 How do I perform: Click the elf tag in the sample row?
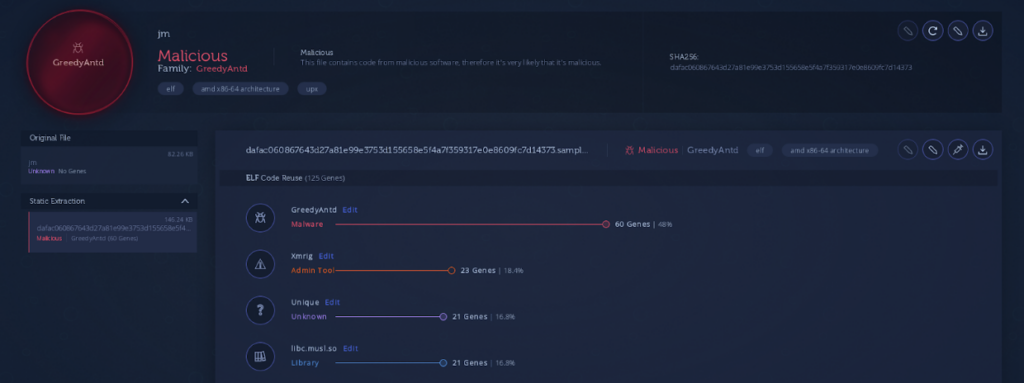[x=760, y=150]
